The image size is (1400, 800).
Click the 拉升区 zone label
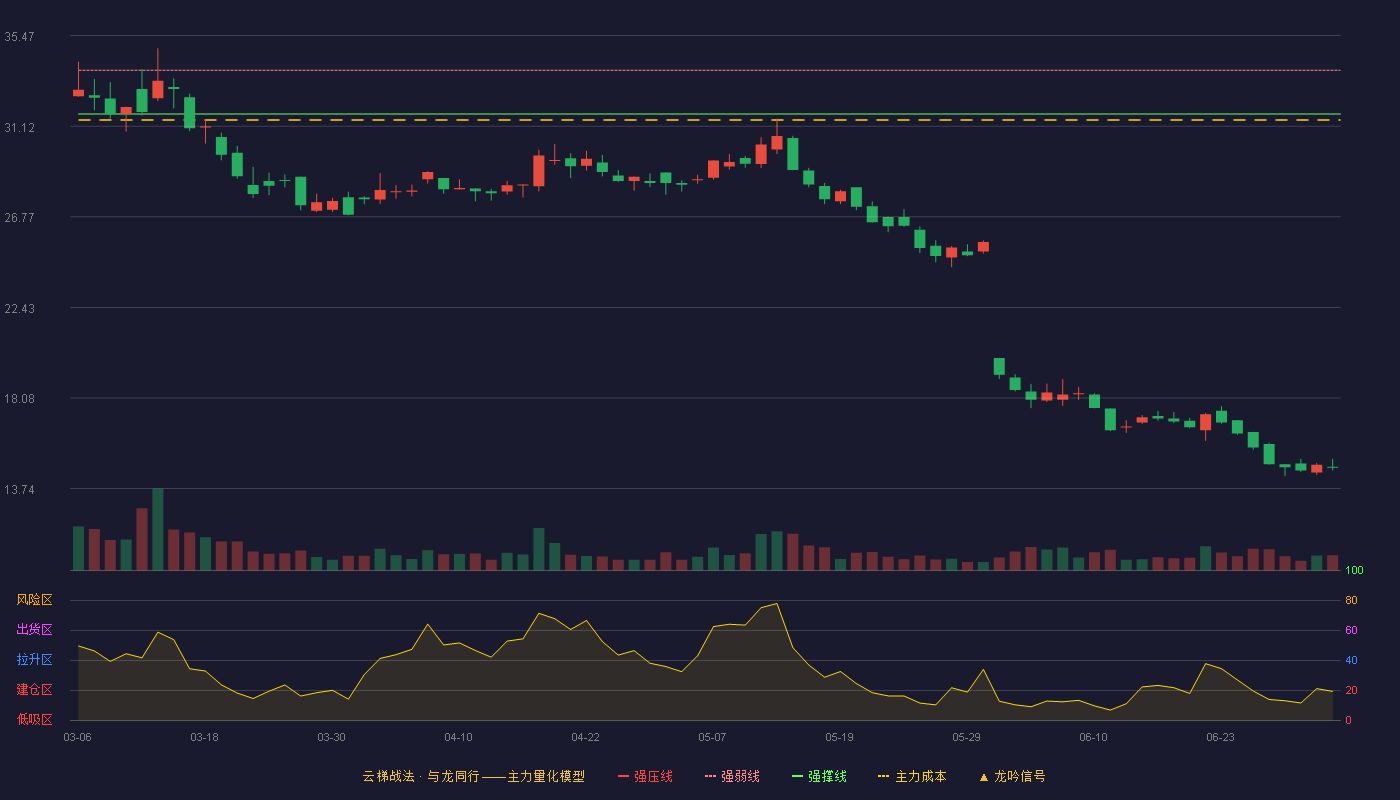(35, 660)
